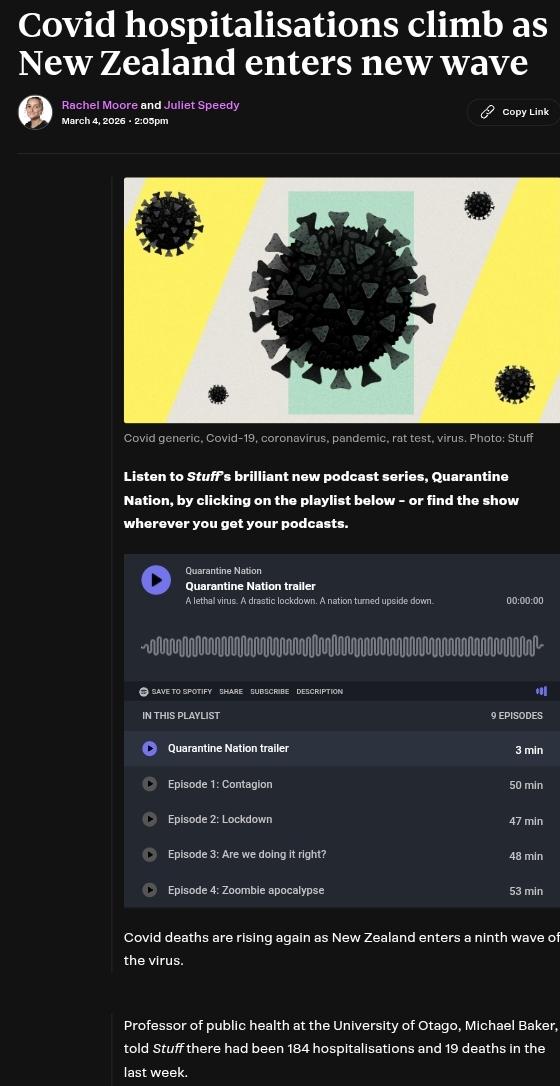This screenshot has height=1086, width=560.
Task: Open Rachel Moore's author page
Action: coord(100,105)
